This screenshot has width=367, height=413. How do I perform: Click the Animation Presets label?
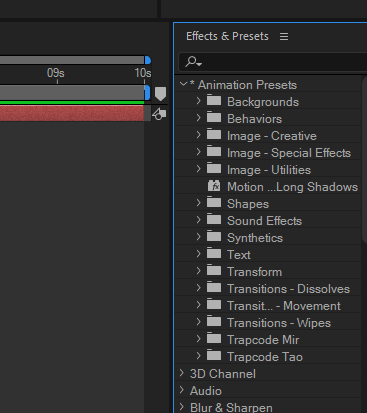[247, 85]
